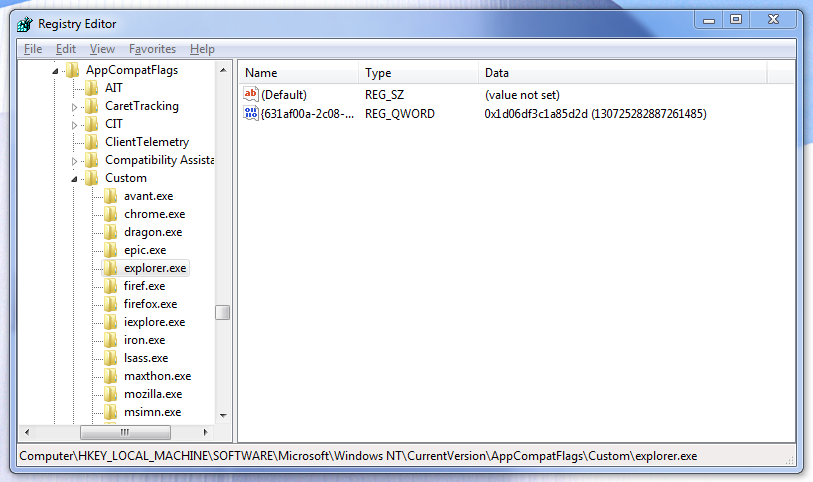Screen dimensions: 813x482
Task: Click the registry path in status bar
Action: click(358, 456)
